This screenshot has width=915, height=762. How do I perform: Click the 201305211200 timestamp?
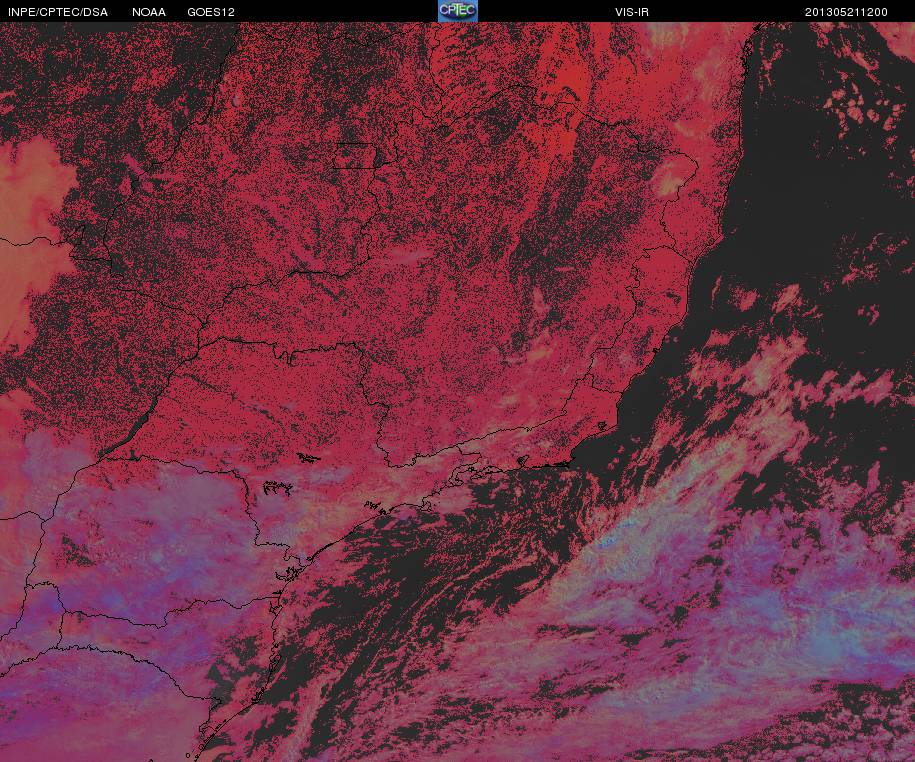[x=846, y=12]
